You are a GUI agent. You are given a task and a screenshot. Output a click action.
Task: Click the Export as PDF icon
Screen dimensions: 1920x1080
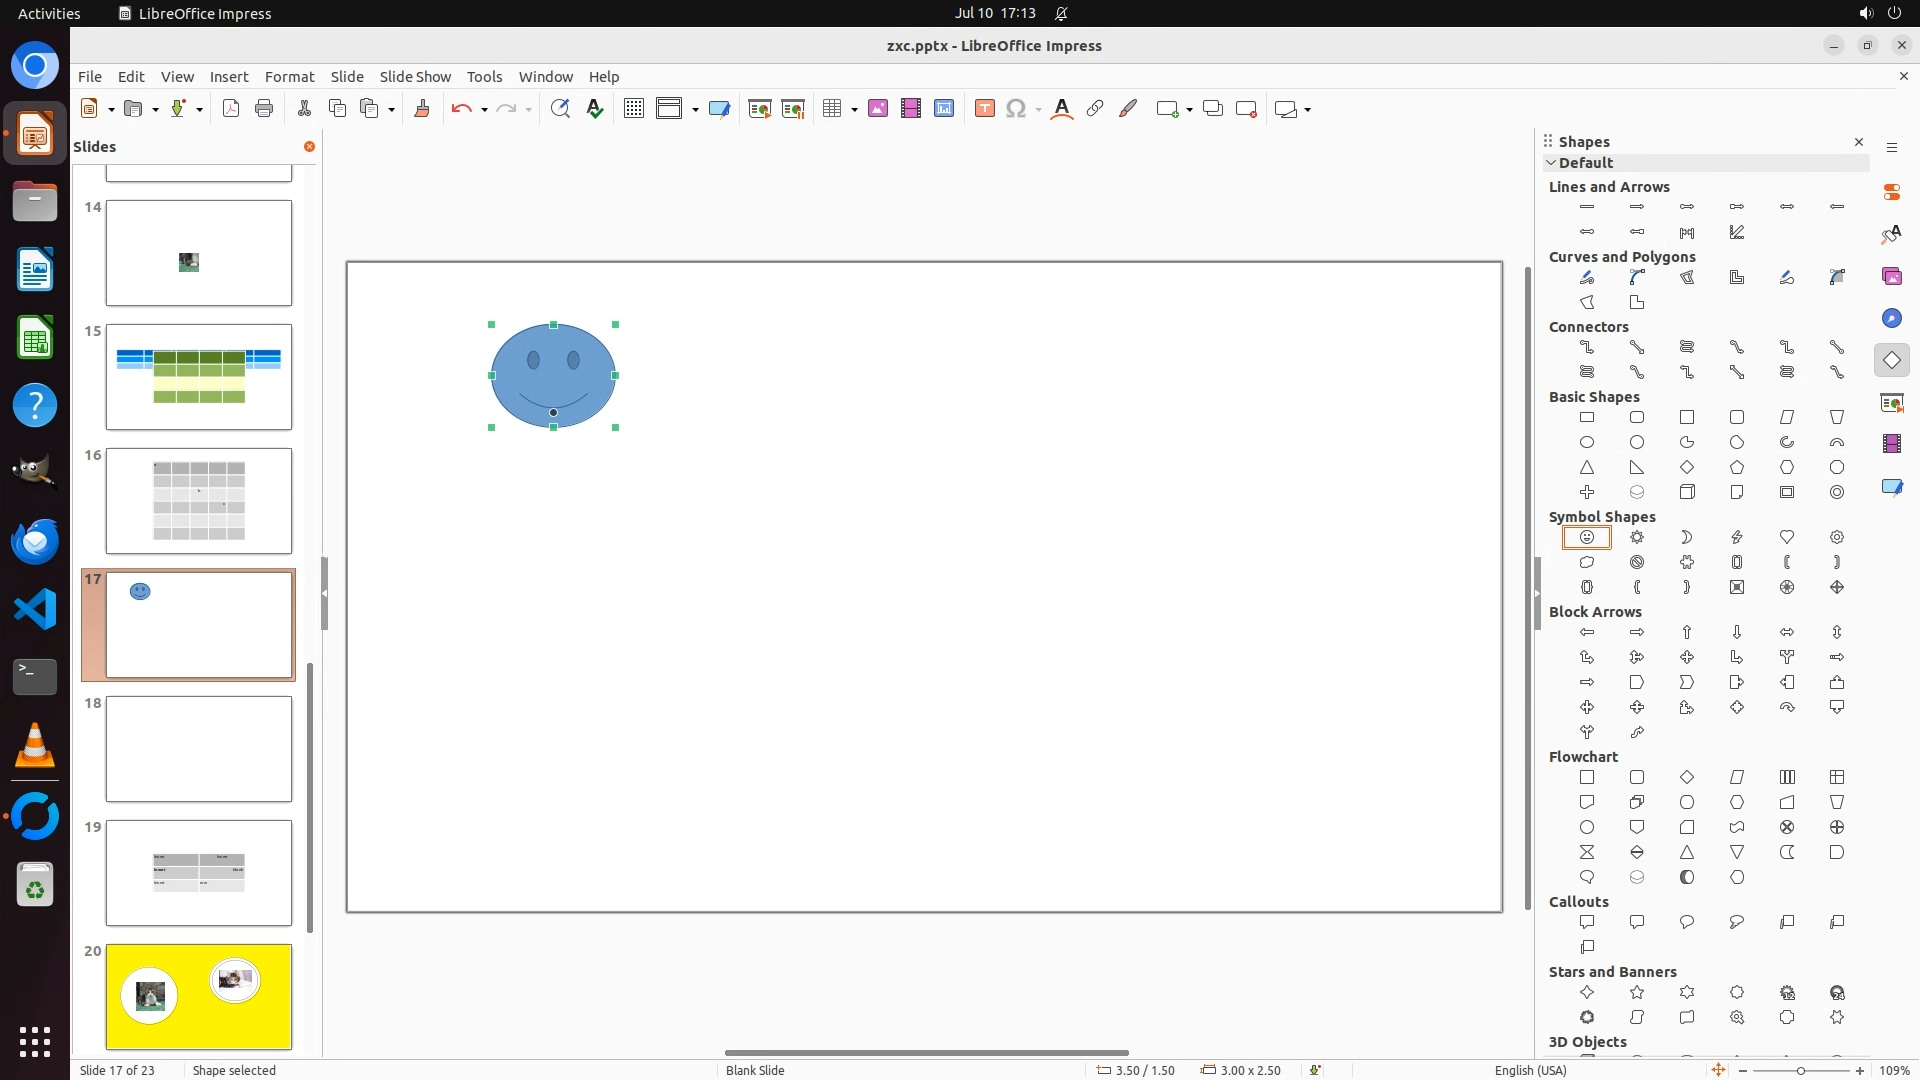coord(231,109)
